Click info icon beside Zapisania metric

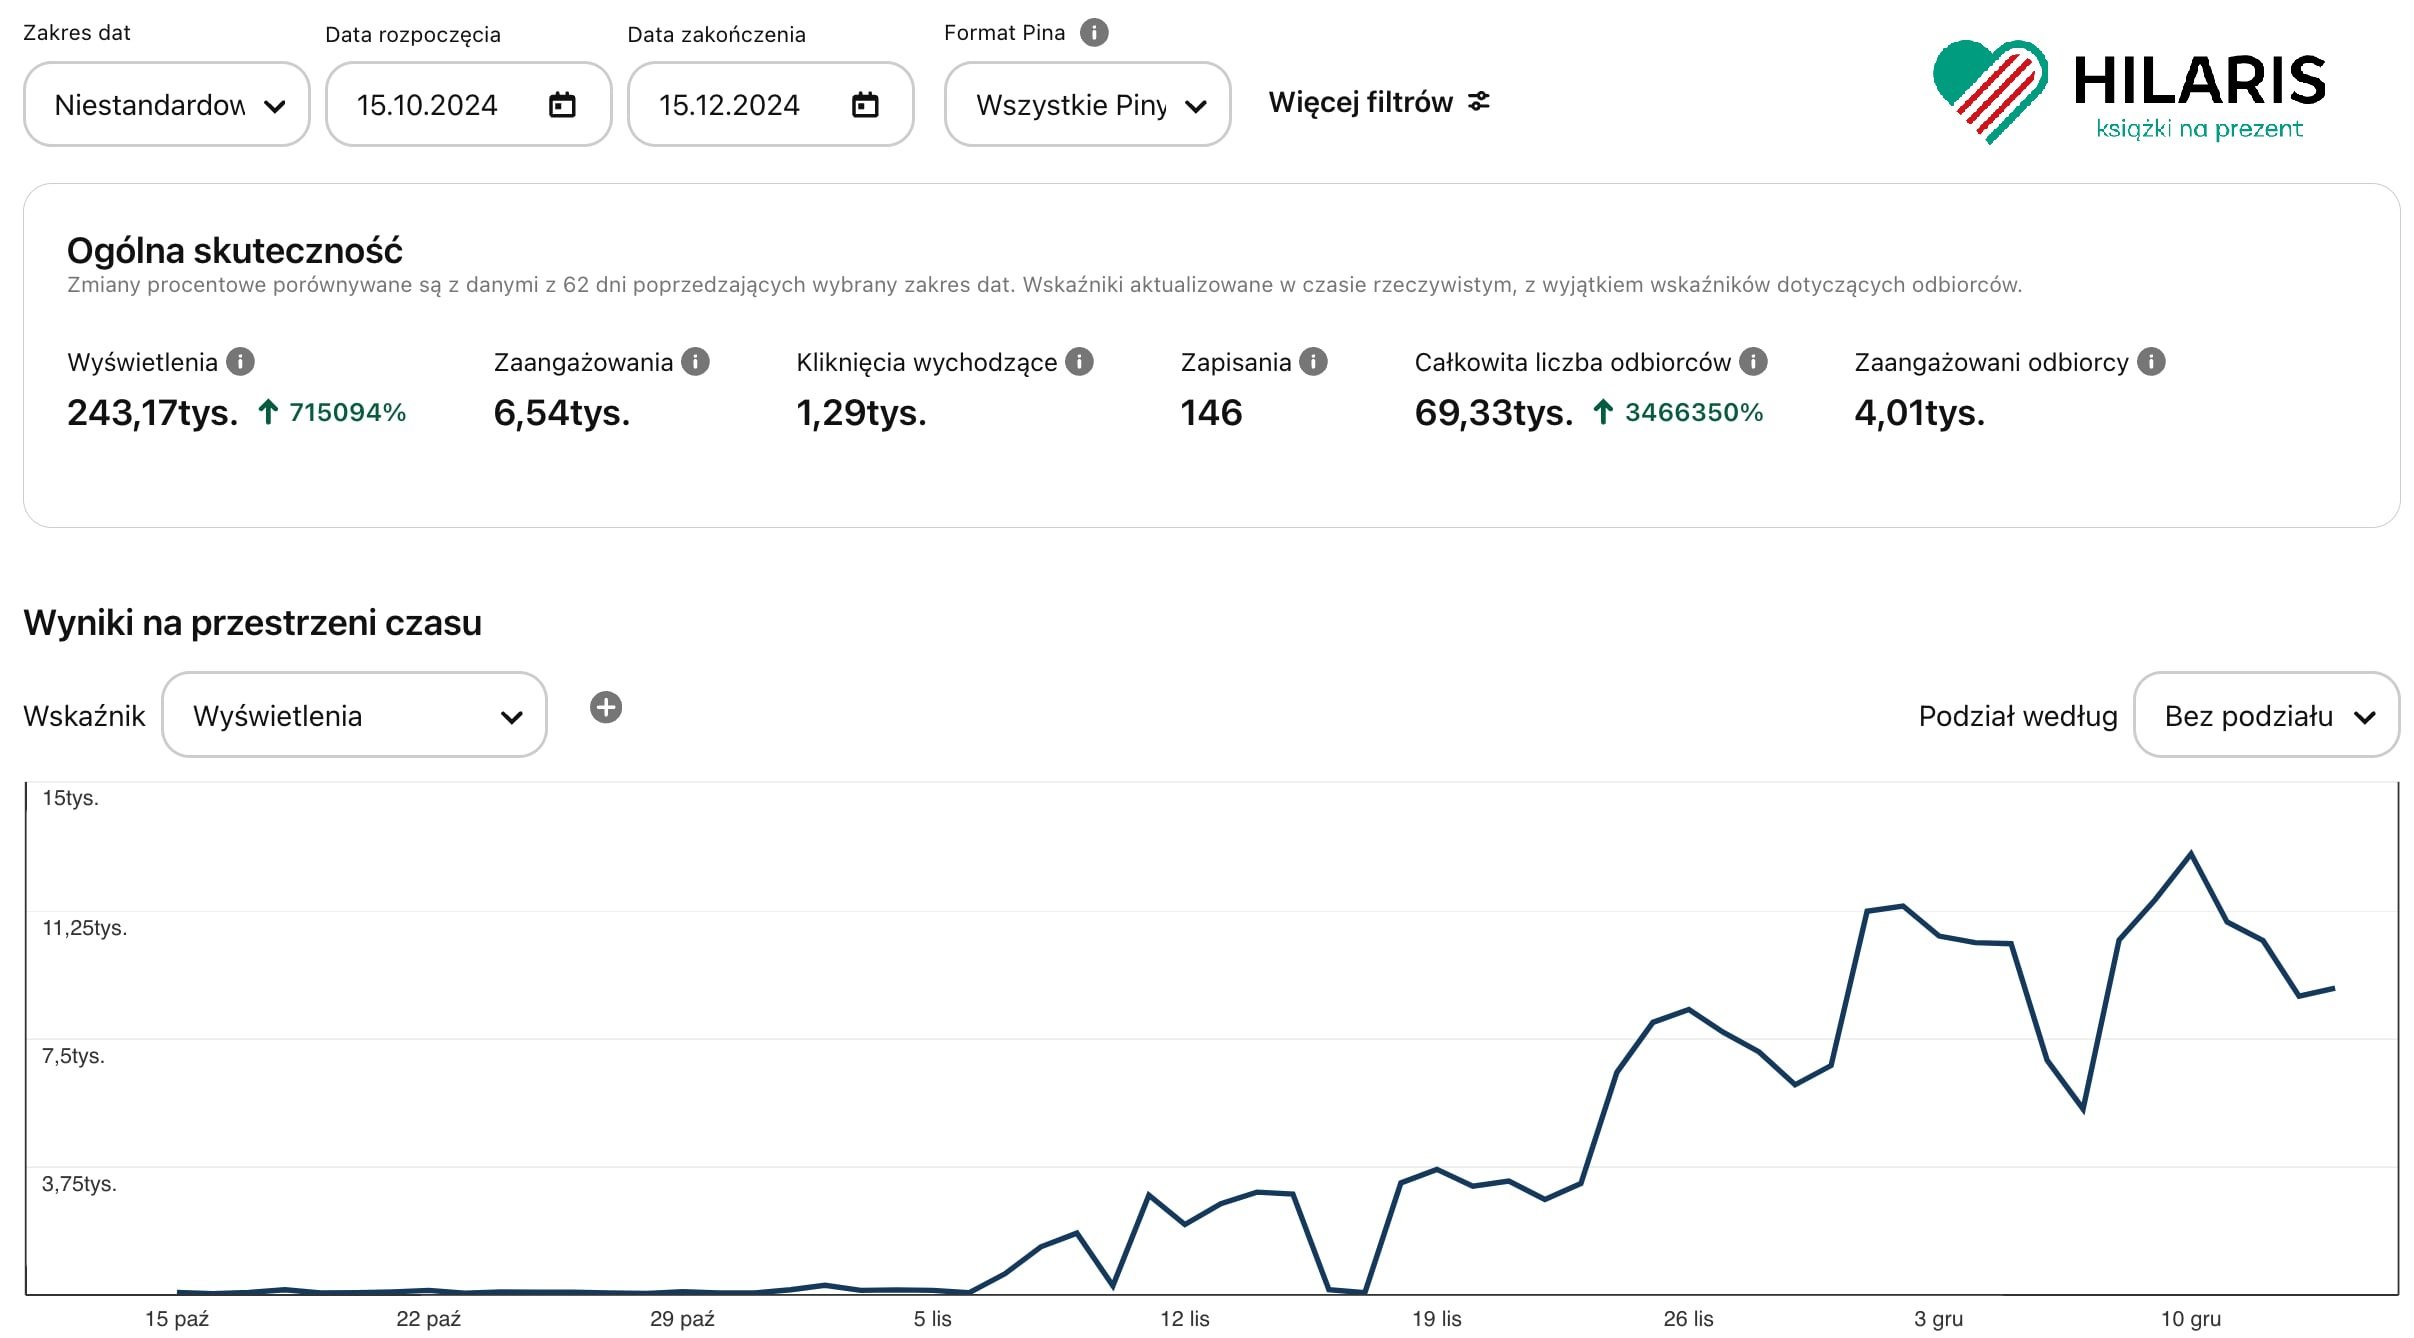pyautogui.click(x=1313, y=362)
